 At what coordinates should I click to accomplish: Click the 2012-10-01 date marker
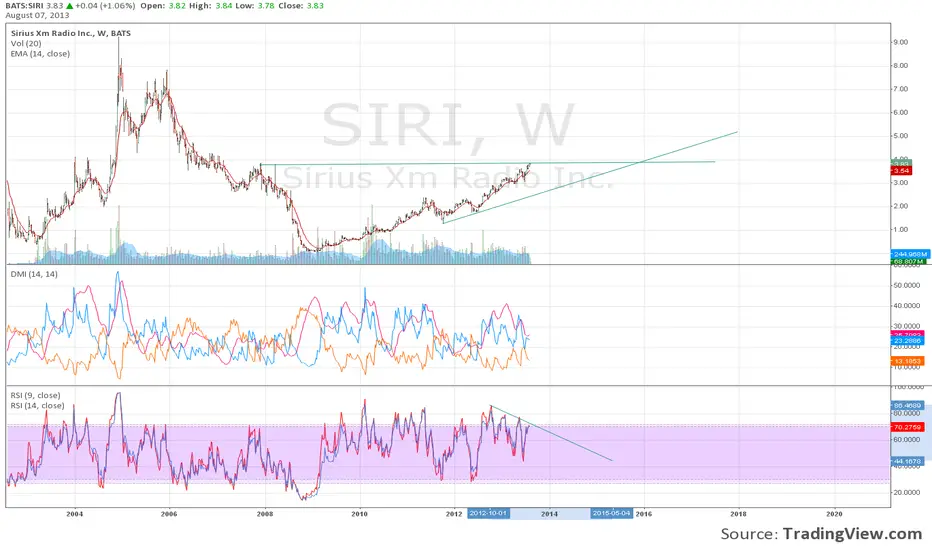(488, 513)
